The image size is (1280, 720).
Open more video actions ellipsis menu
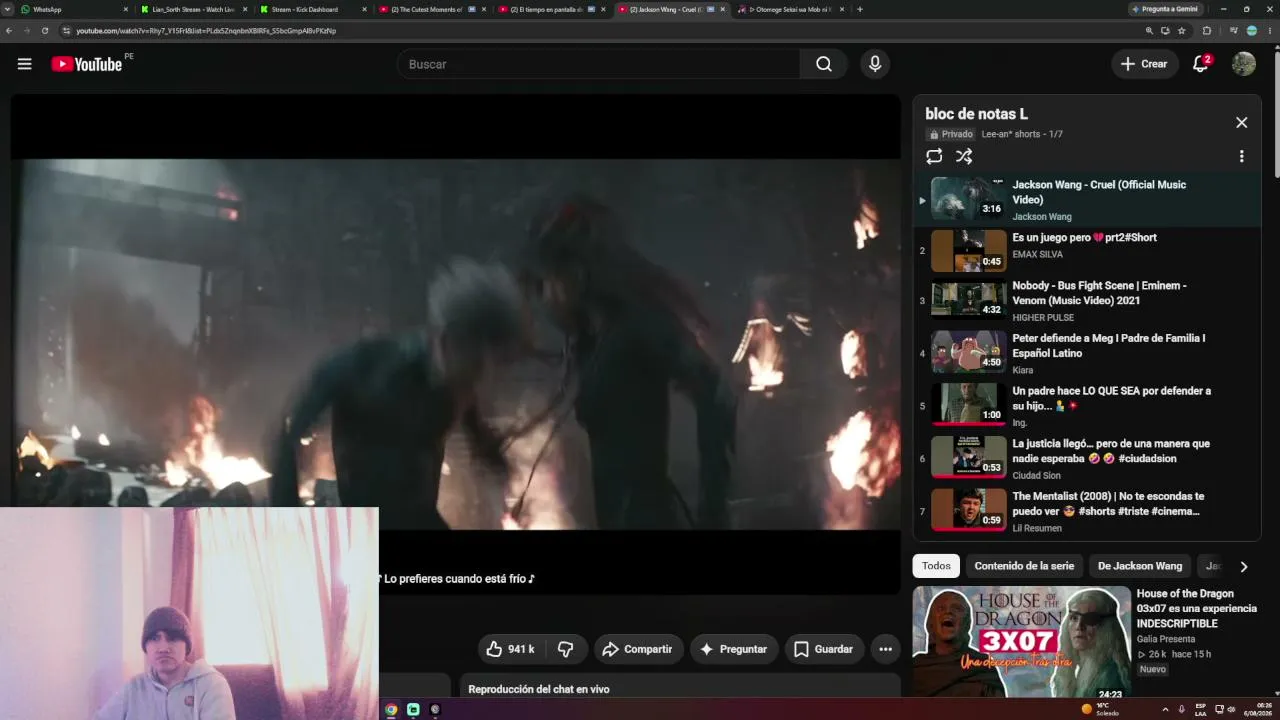click(885, 649)
